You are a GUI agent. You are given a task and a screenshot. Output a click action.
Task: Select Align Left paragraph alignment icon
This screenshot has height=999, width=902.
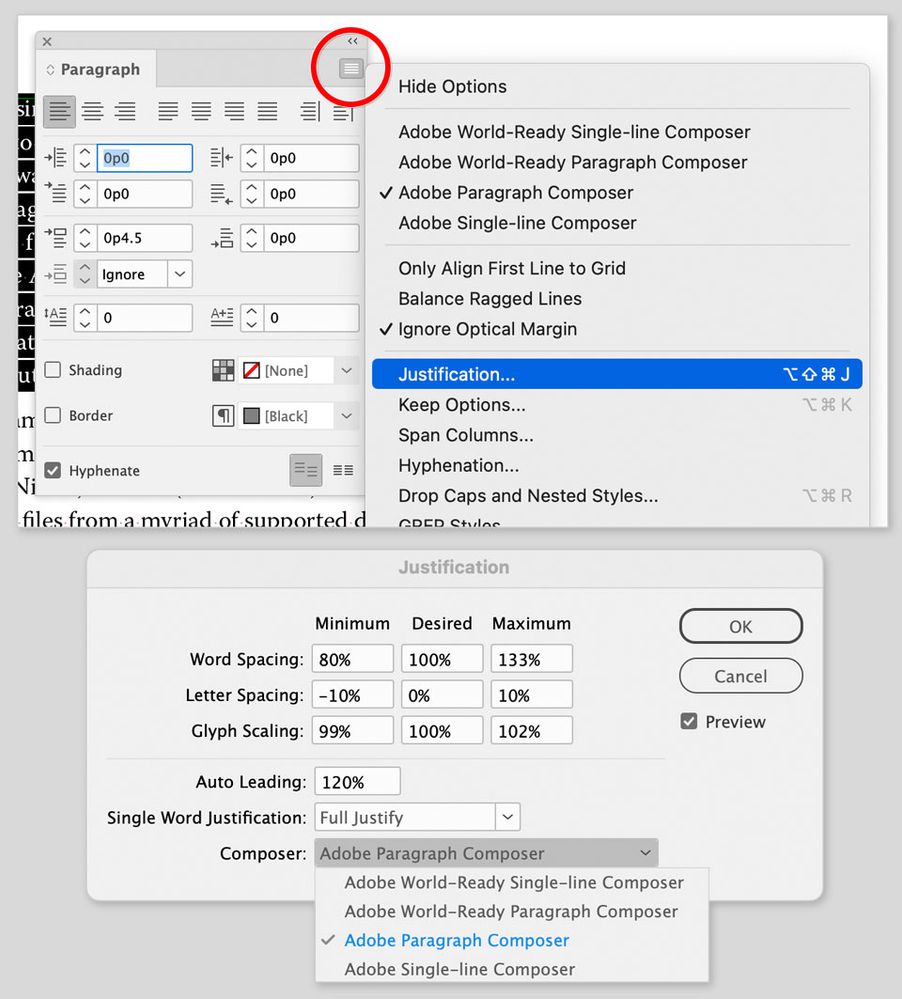click(x=59, y=111)
